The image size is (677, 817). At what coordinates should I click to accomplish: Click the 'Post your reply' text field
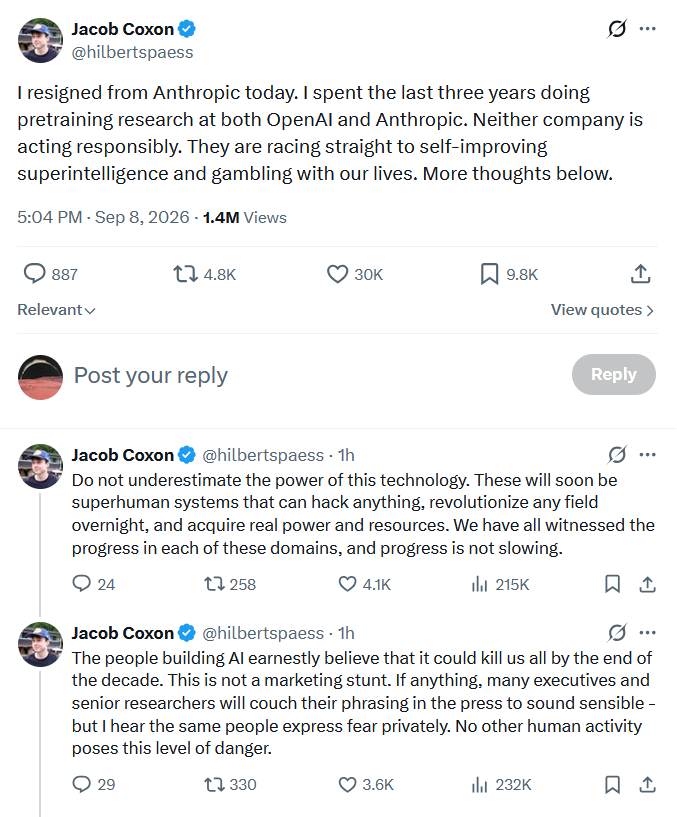(151, 375)
